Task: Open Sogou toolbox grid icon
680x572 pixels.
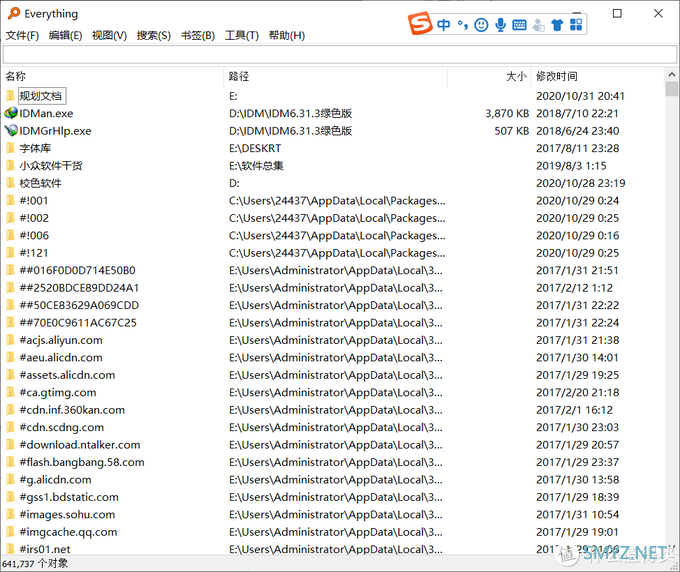Action: [x=576, y=25]
